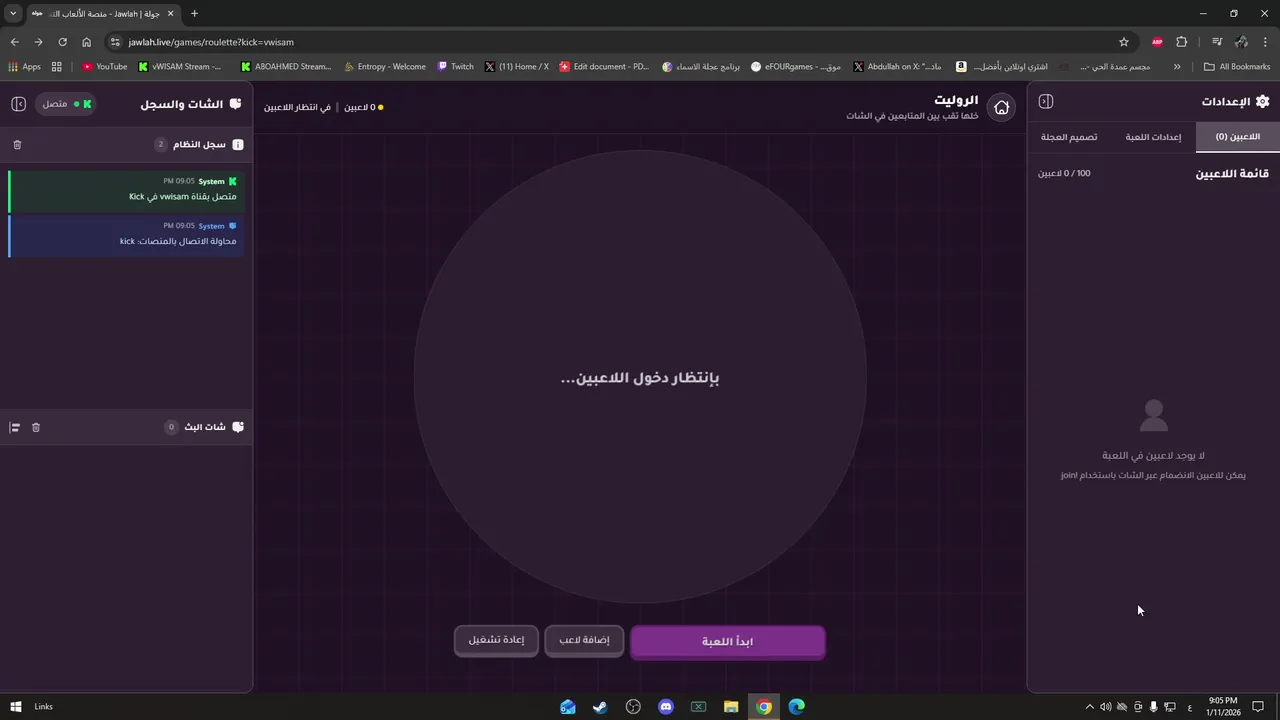Switch to the إعدادات اللعبة tab

pyautogui.click(x=1153, y=137)
